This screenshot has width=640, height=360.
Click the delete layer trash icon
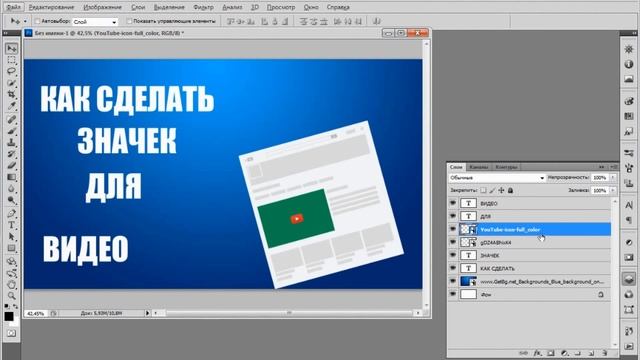[x=604, y=353]
